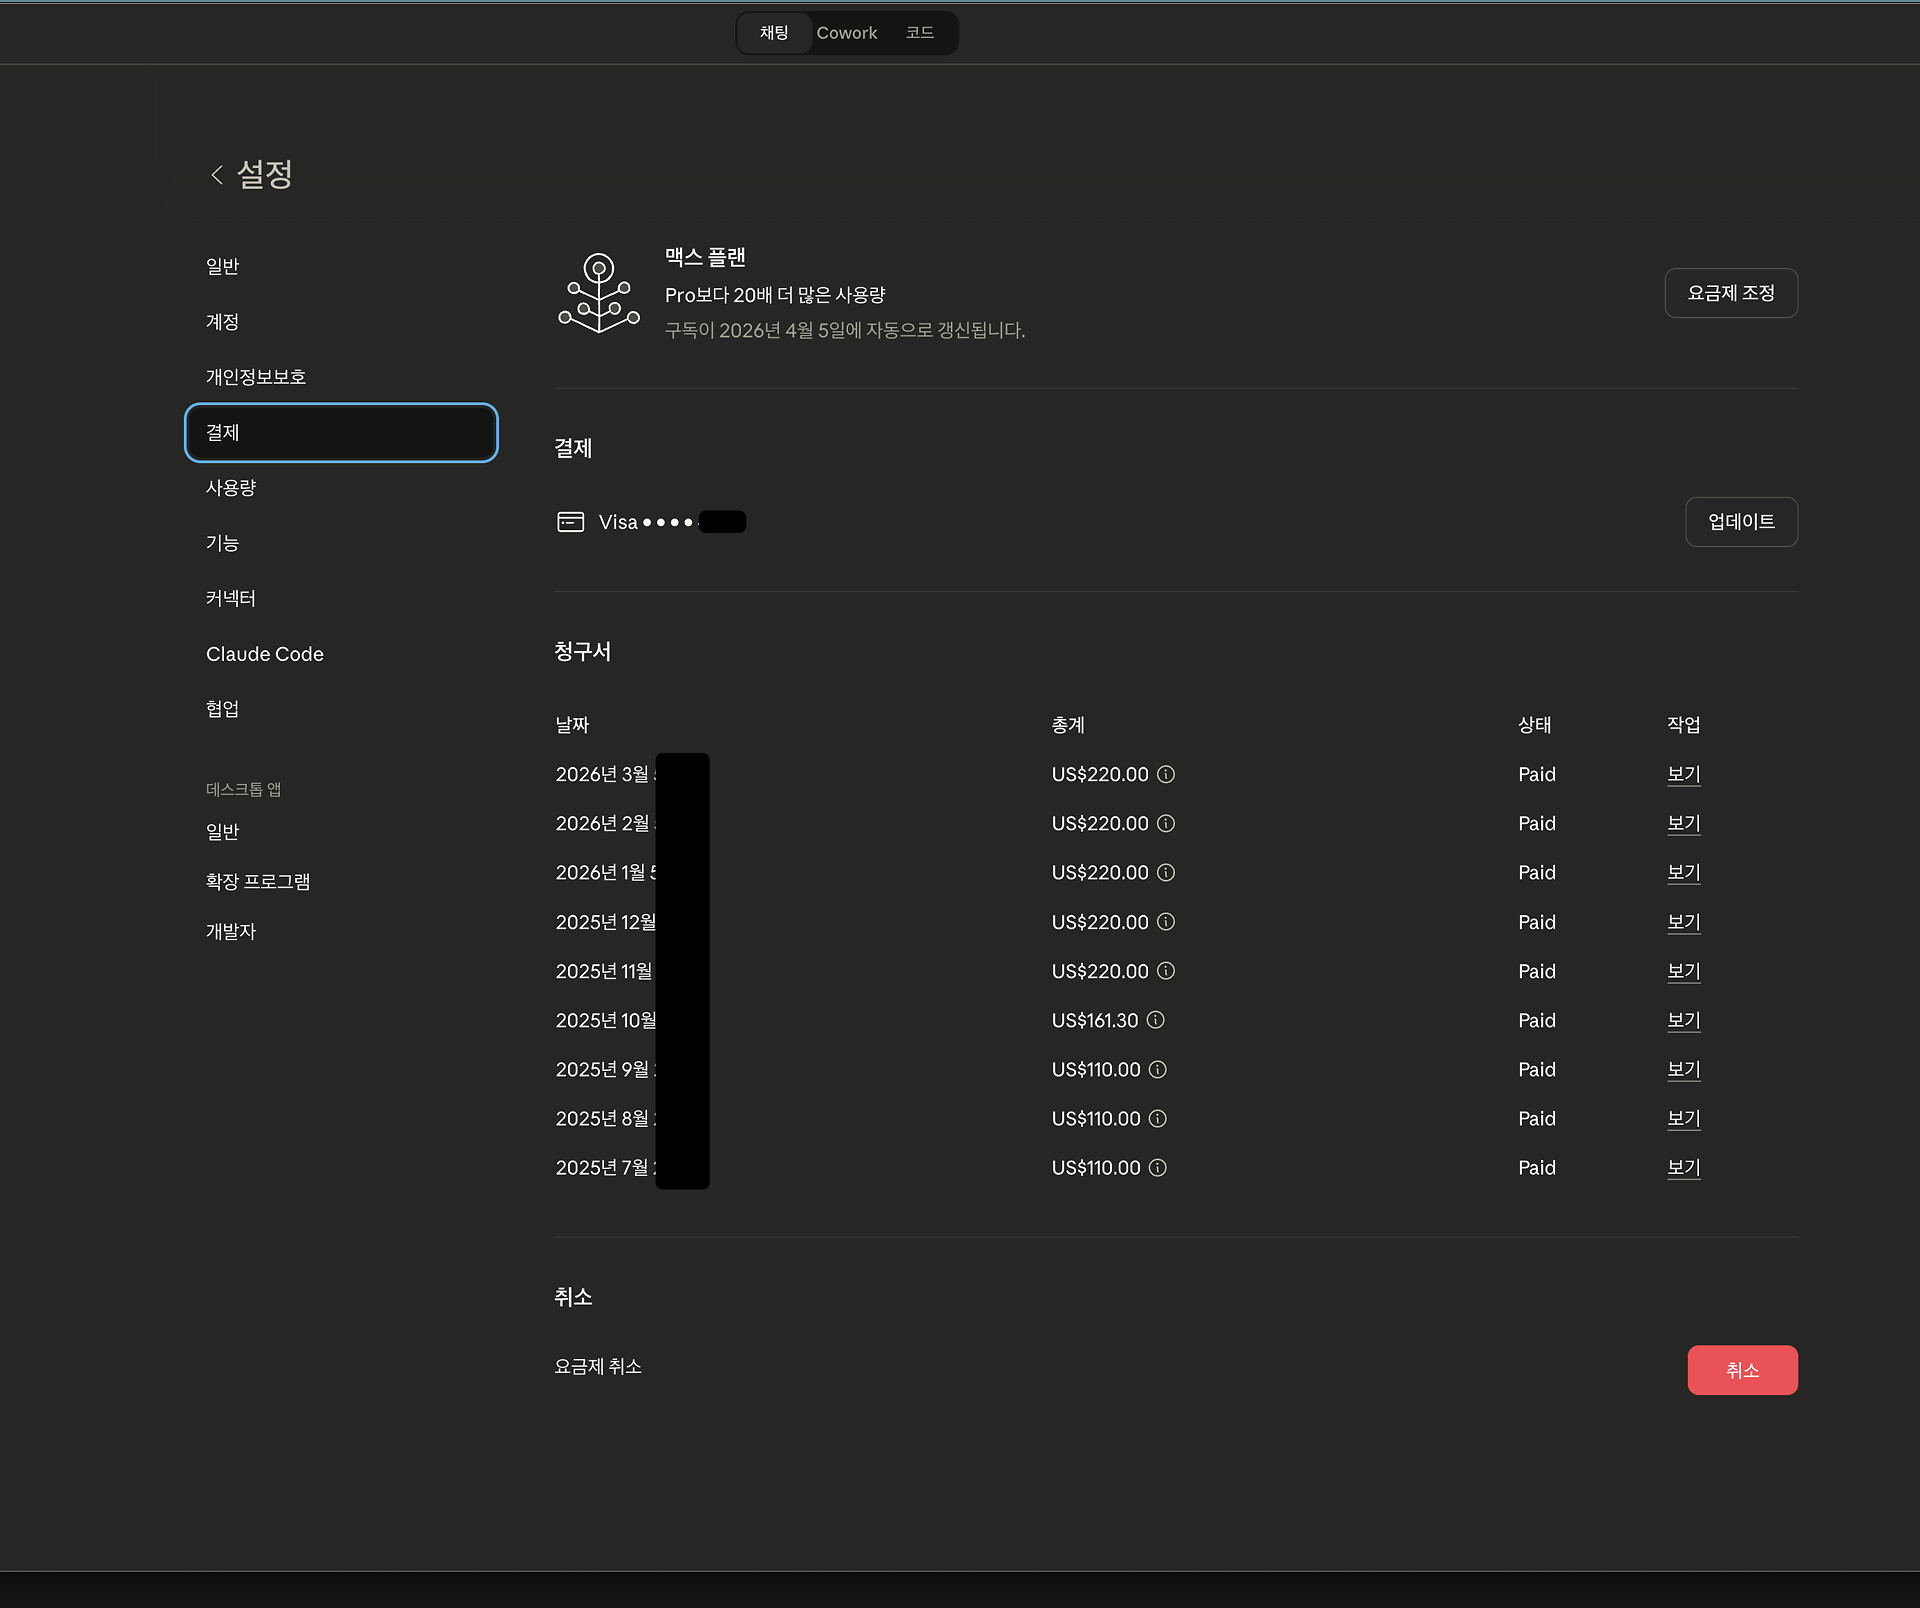1920x1608 pixels.
Task: Open the Claude Code settings section
Action: (x=265, y=654)
